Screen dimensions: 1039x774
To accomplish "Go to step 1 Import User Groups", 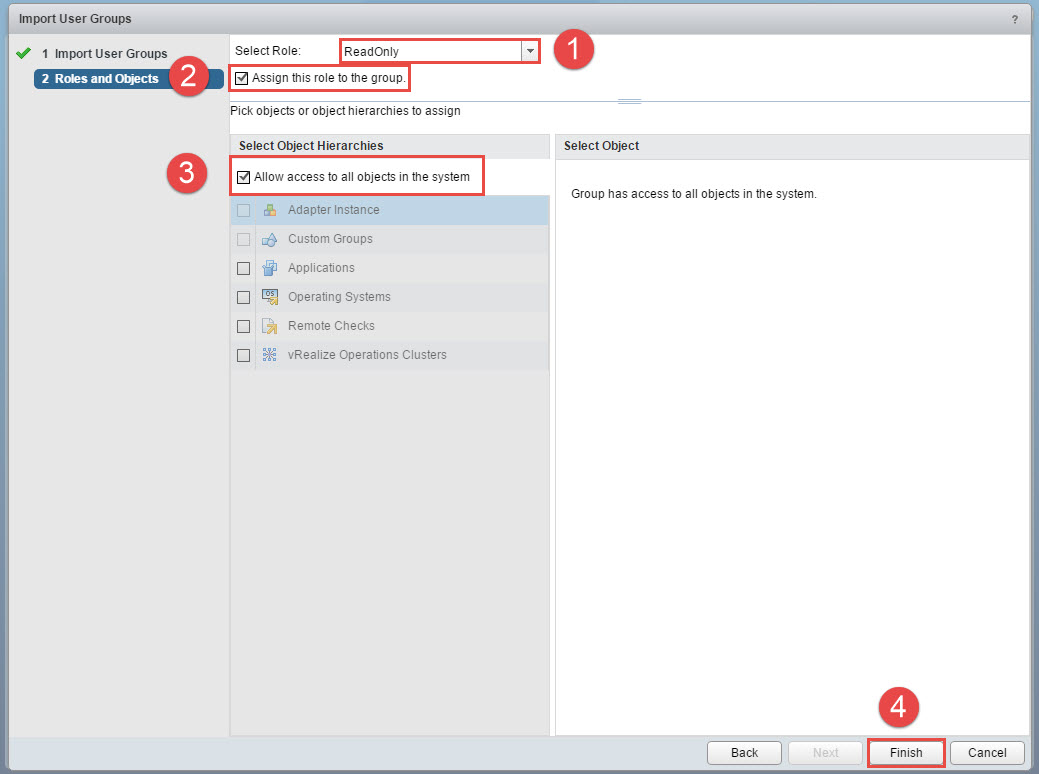I will pyautogui.click(x=110, y=54).
